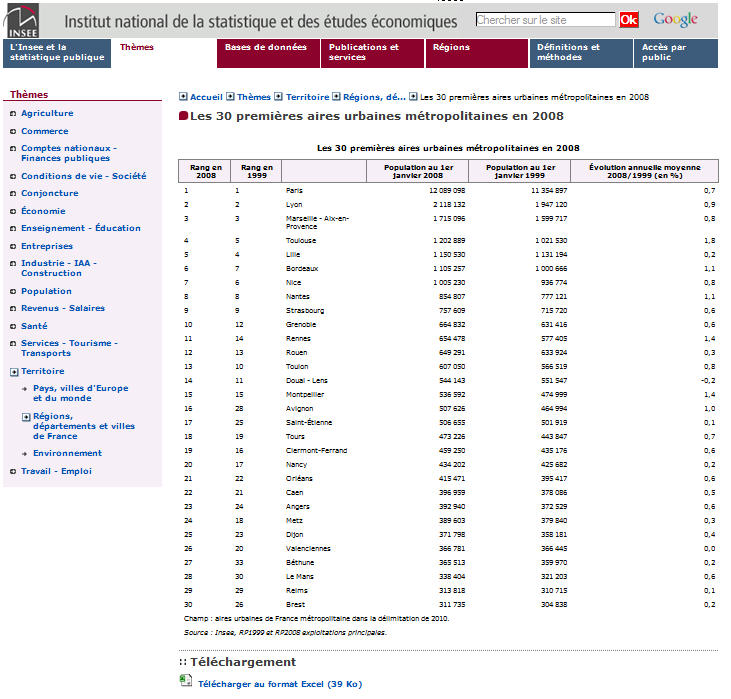
Task: Open the Régions navigation tab
Action: [476, 52]
